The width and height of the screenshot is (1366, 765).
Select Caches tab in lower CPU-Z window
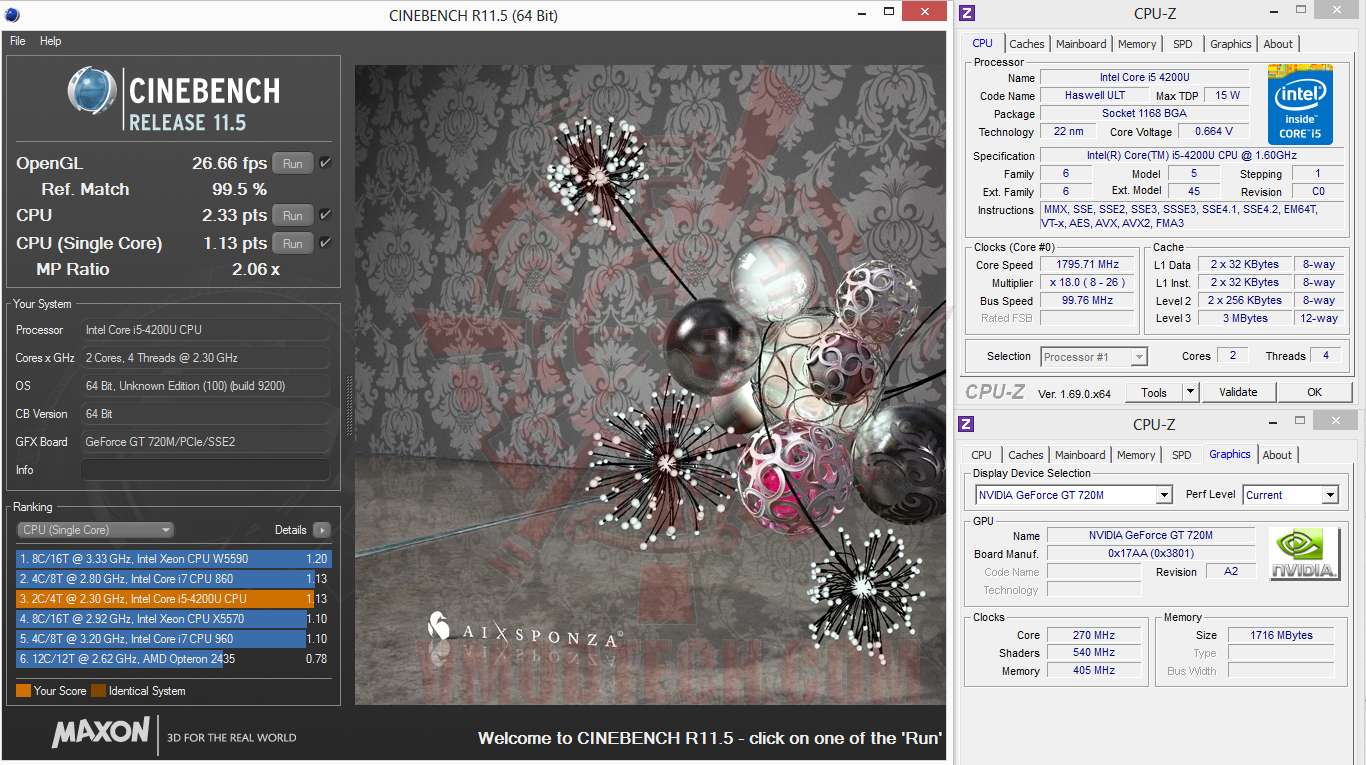coord(1026,455)
